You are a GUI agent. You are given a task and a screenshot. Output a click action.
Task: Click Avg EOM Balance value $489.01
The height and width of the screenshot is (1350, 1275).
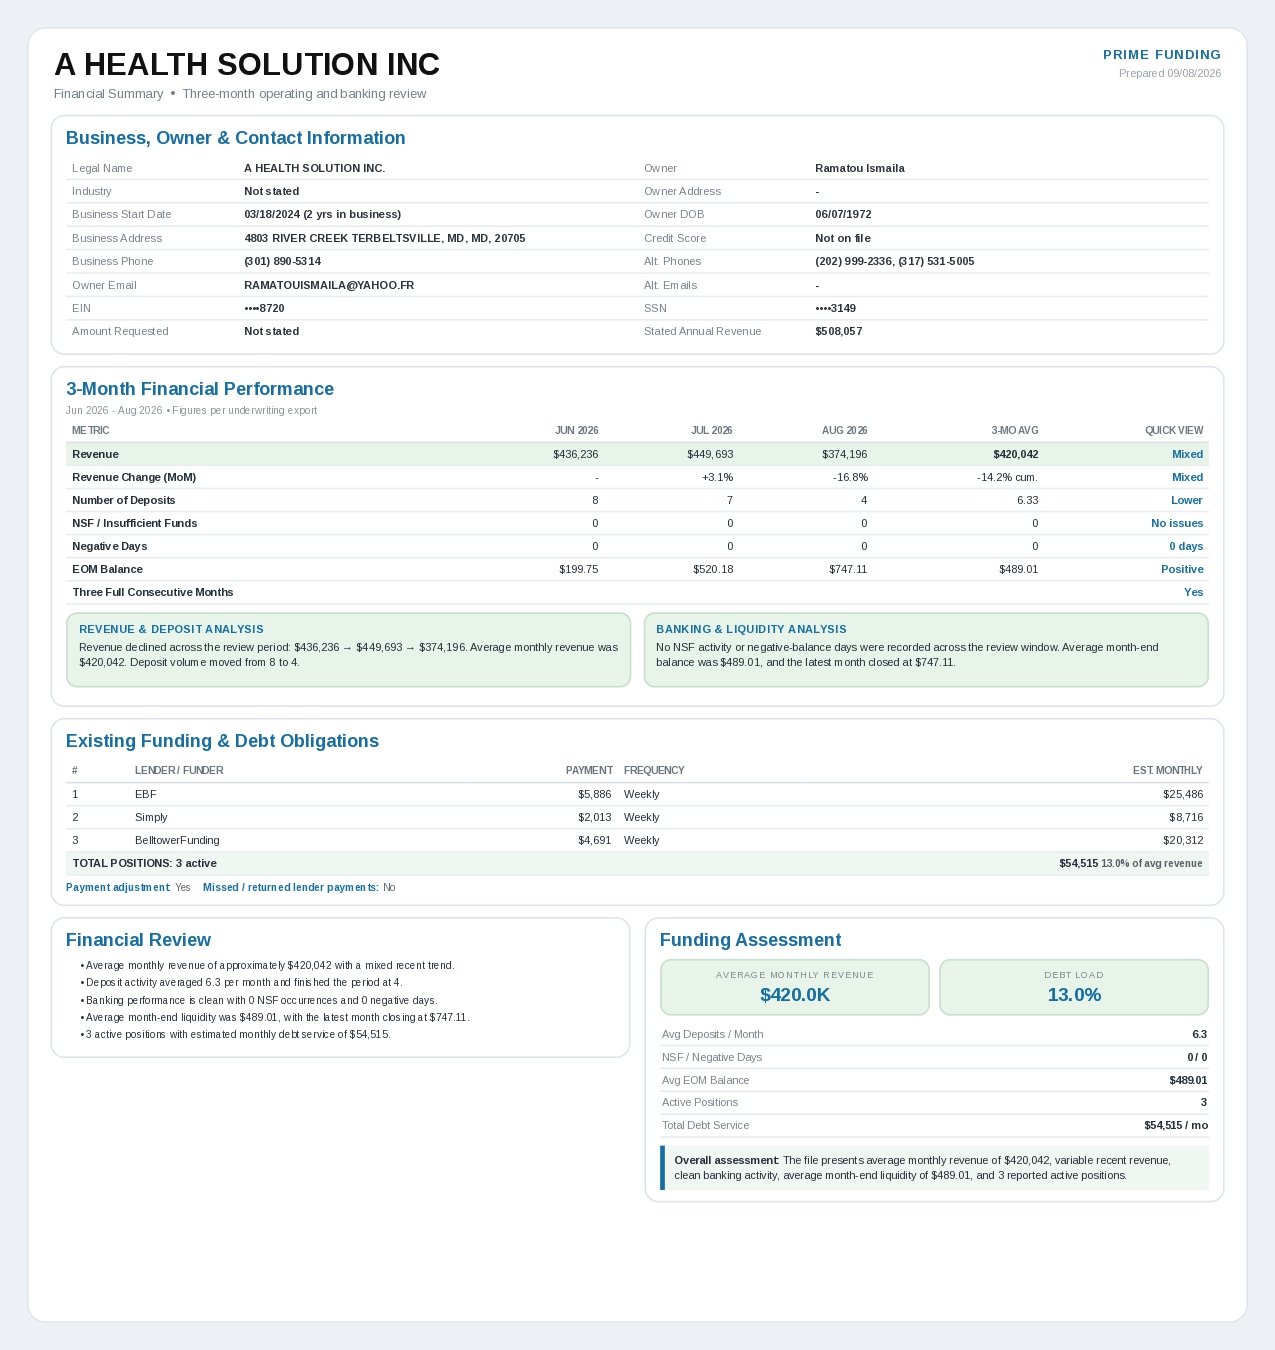(1188, 1080)
